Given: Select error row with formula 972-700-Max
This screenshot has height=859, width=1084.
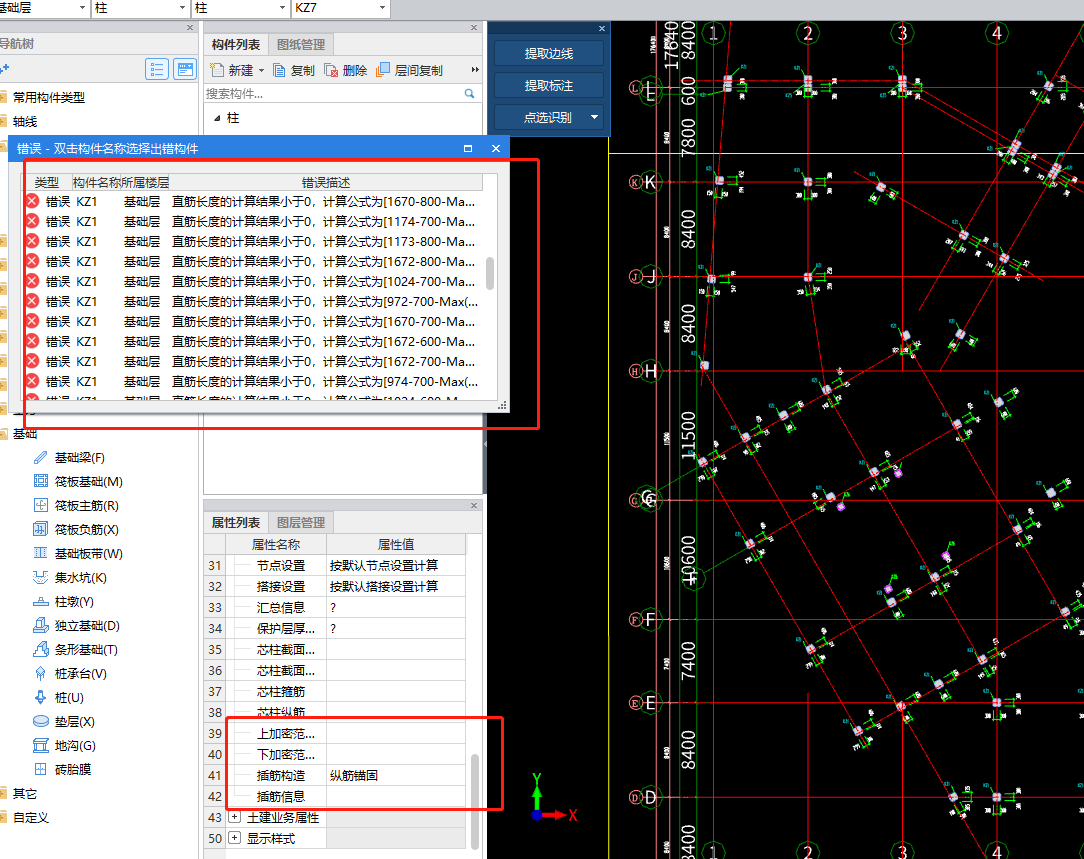Looking at the screenshot, I should point(254,301).
